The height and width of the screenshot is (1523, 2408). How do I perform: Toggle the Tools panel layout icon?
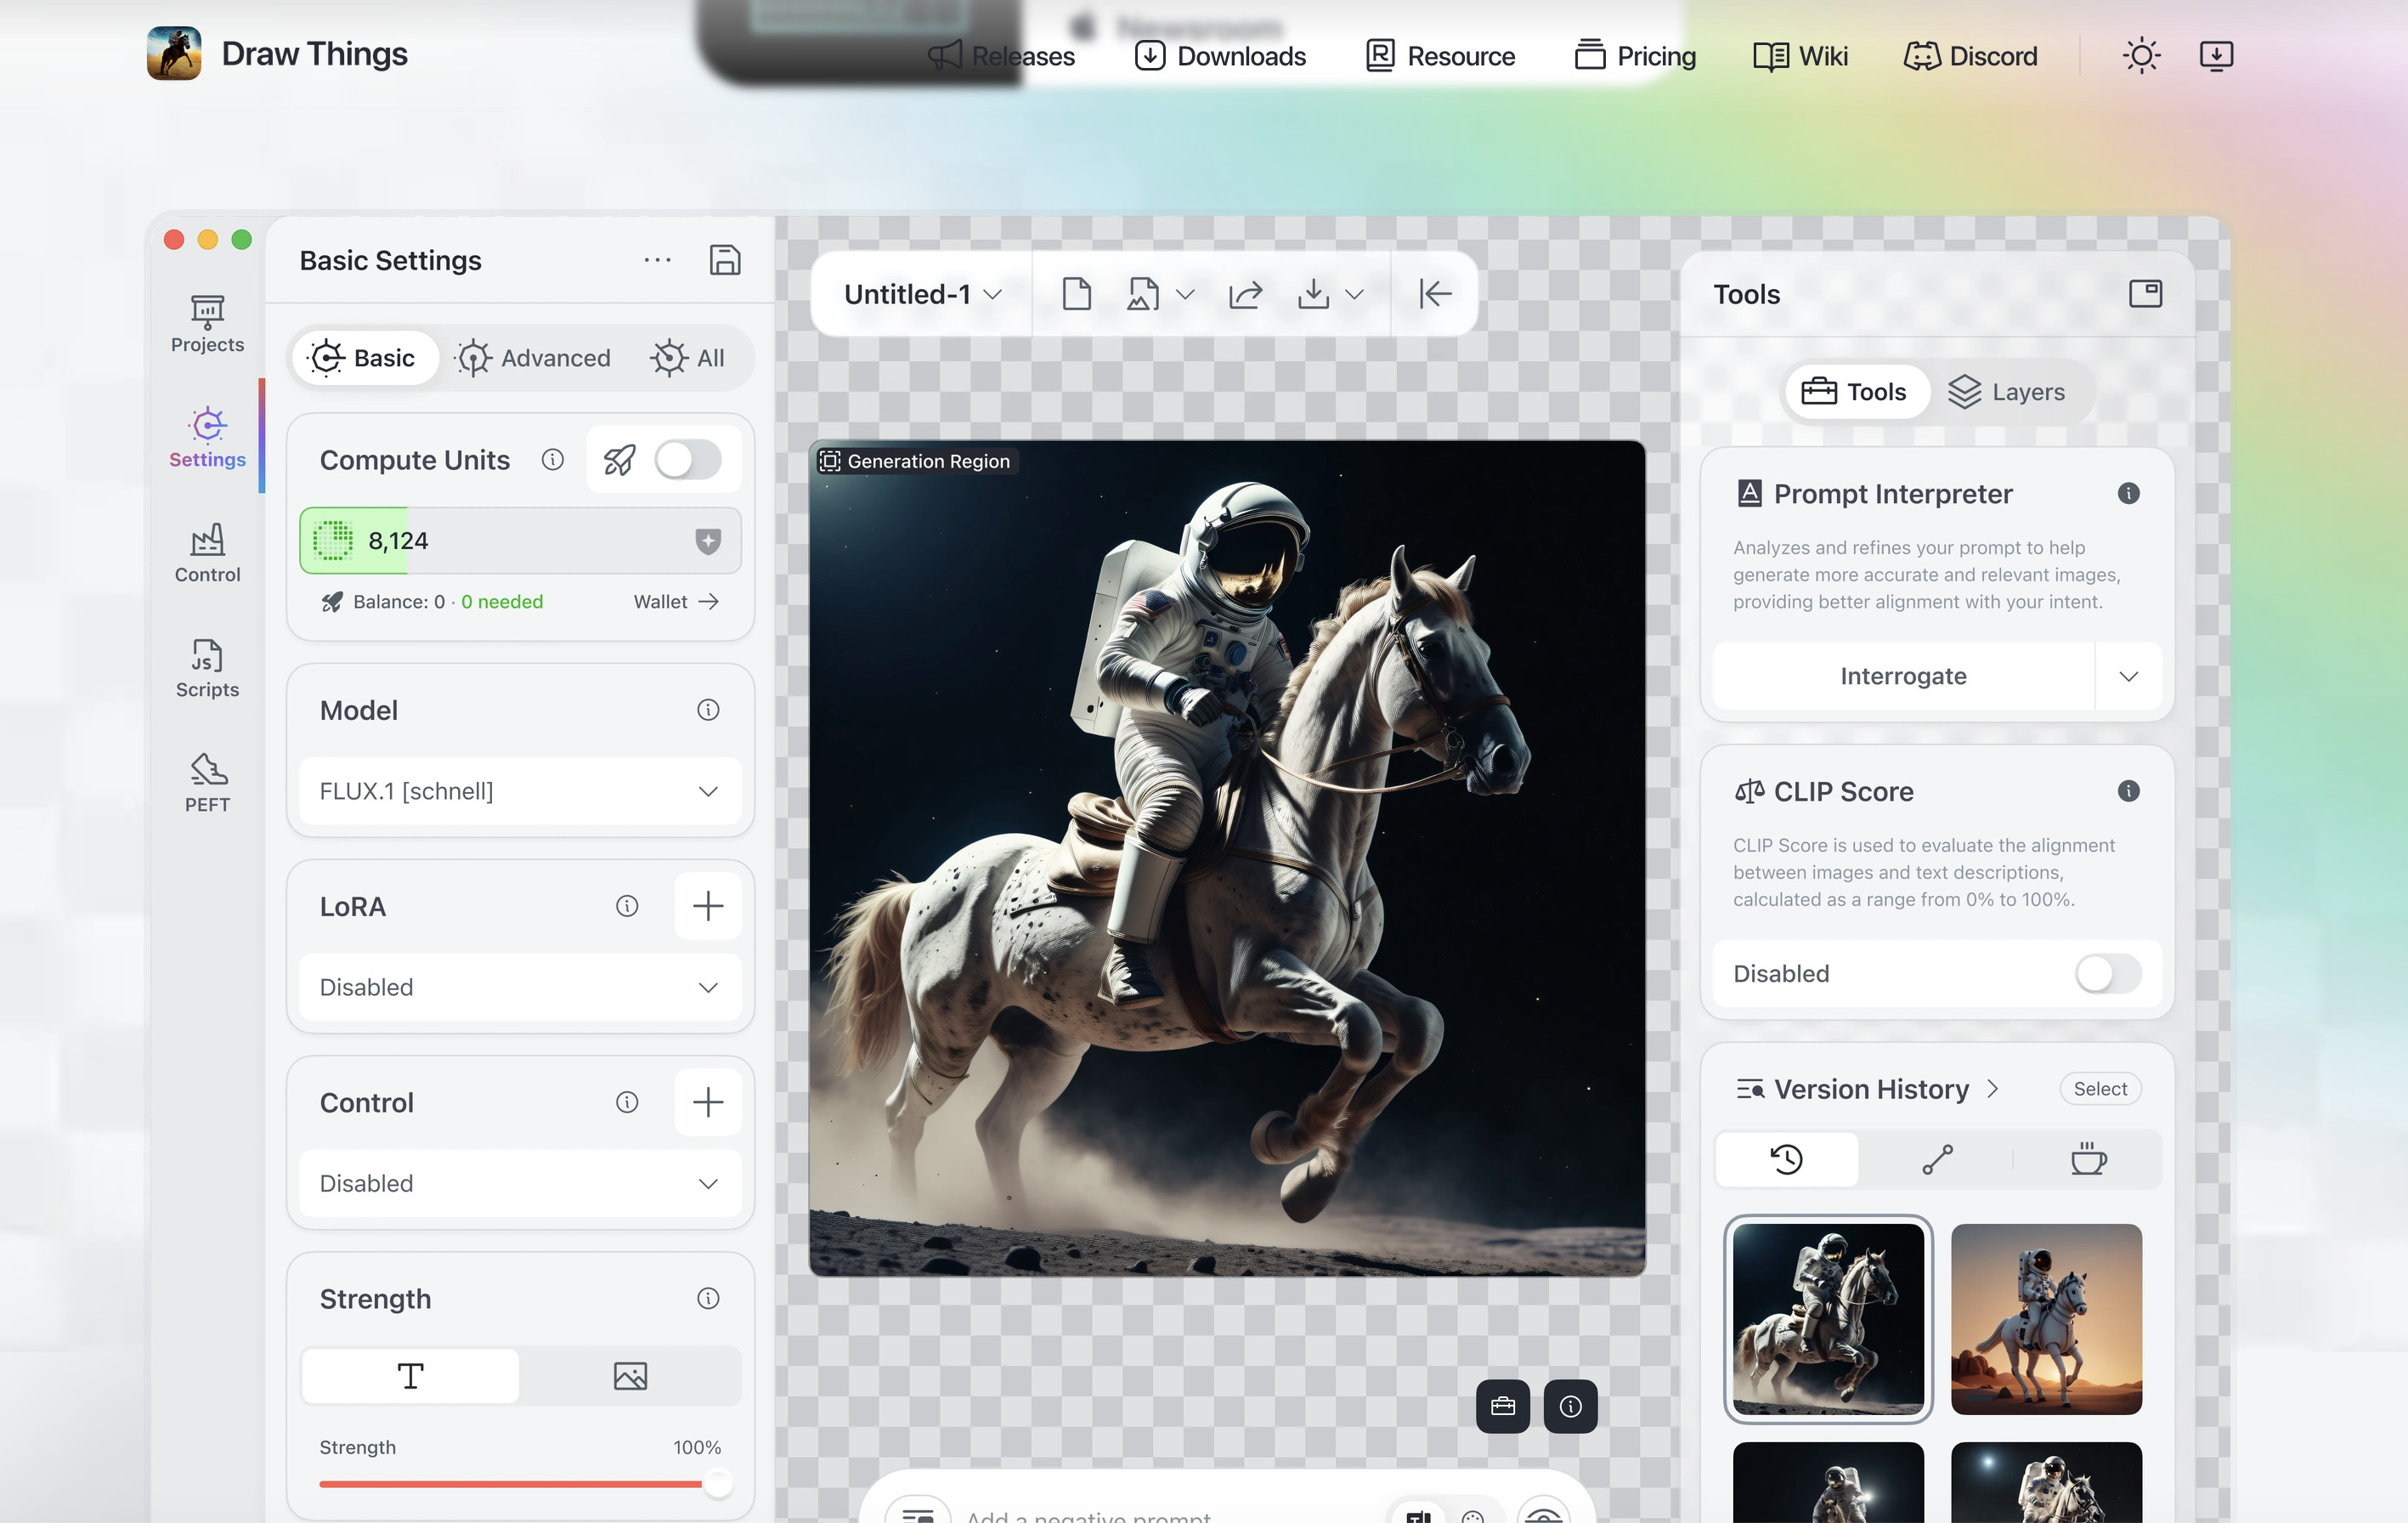pos(2146,294)
